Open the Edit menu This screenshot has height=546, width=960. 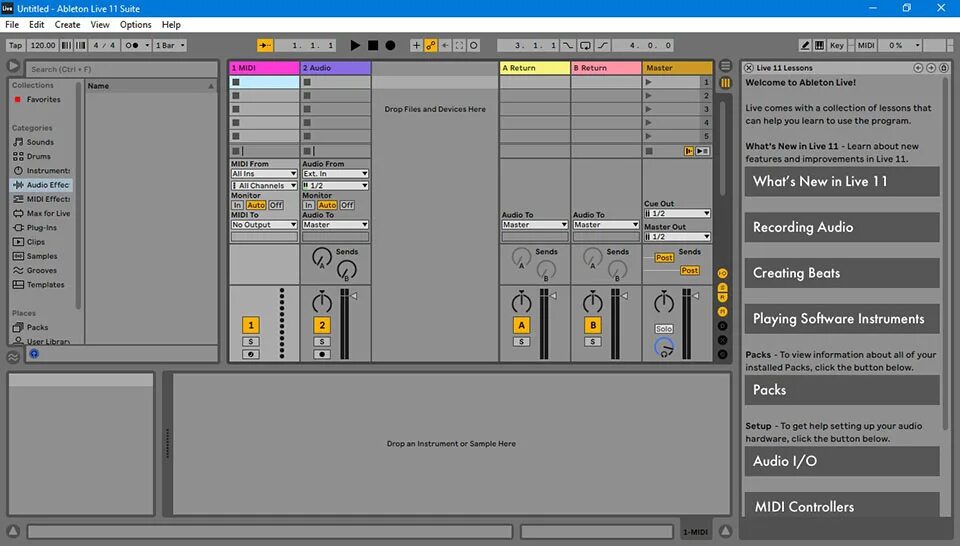[x=37, y=24]
